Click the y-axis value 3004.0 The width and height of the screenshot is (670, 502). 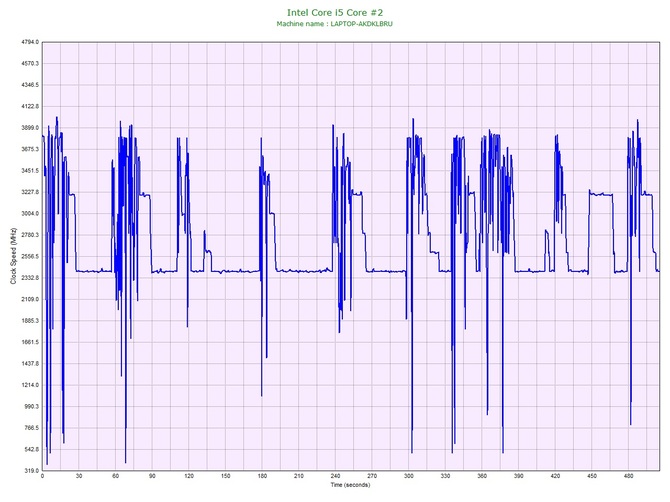30,214
